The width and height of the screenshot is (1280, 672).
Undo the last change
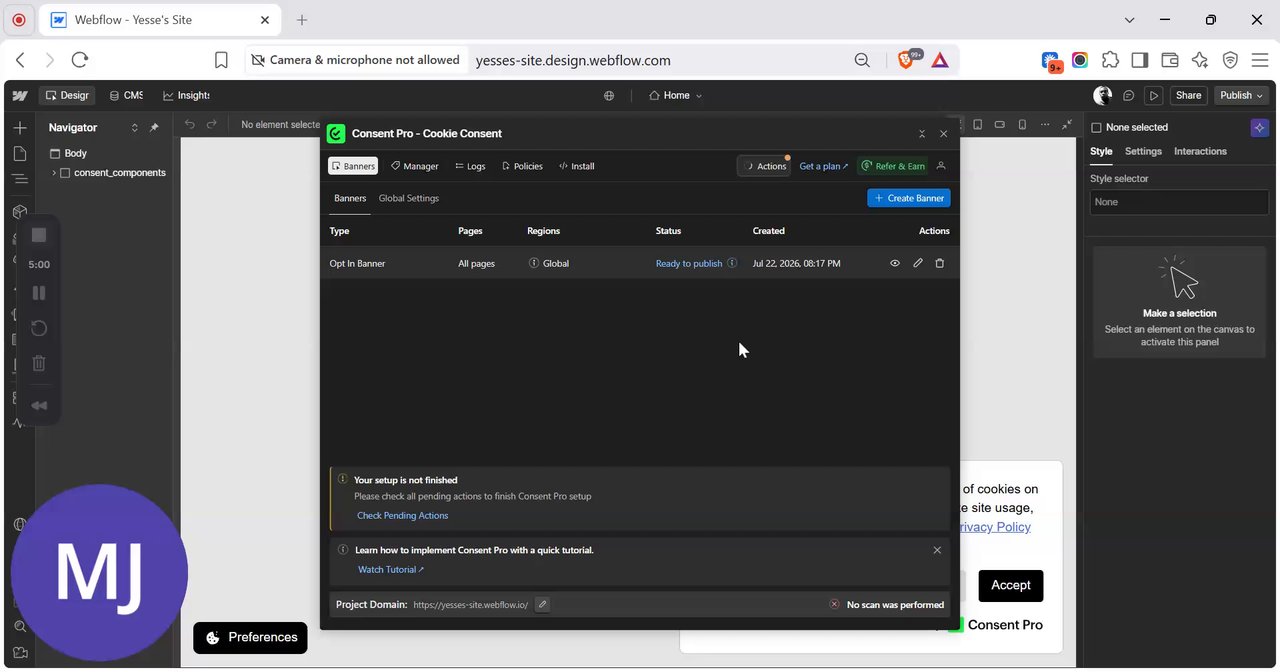(x=190, y=124)
